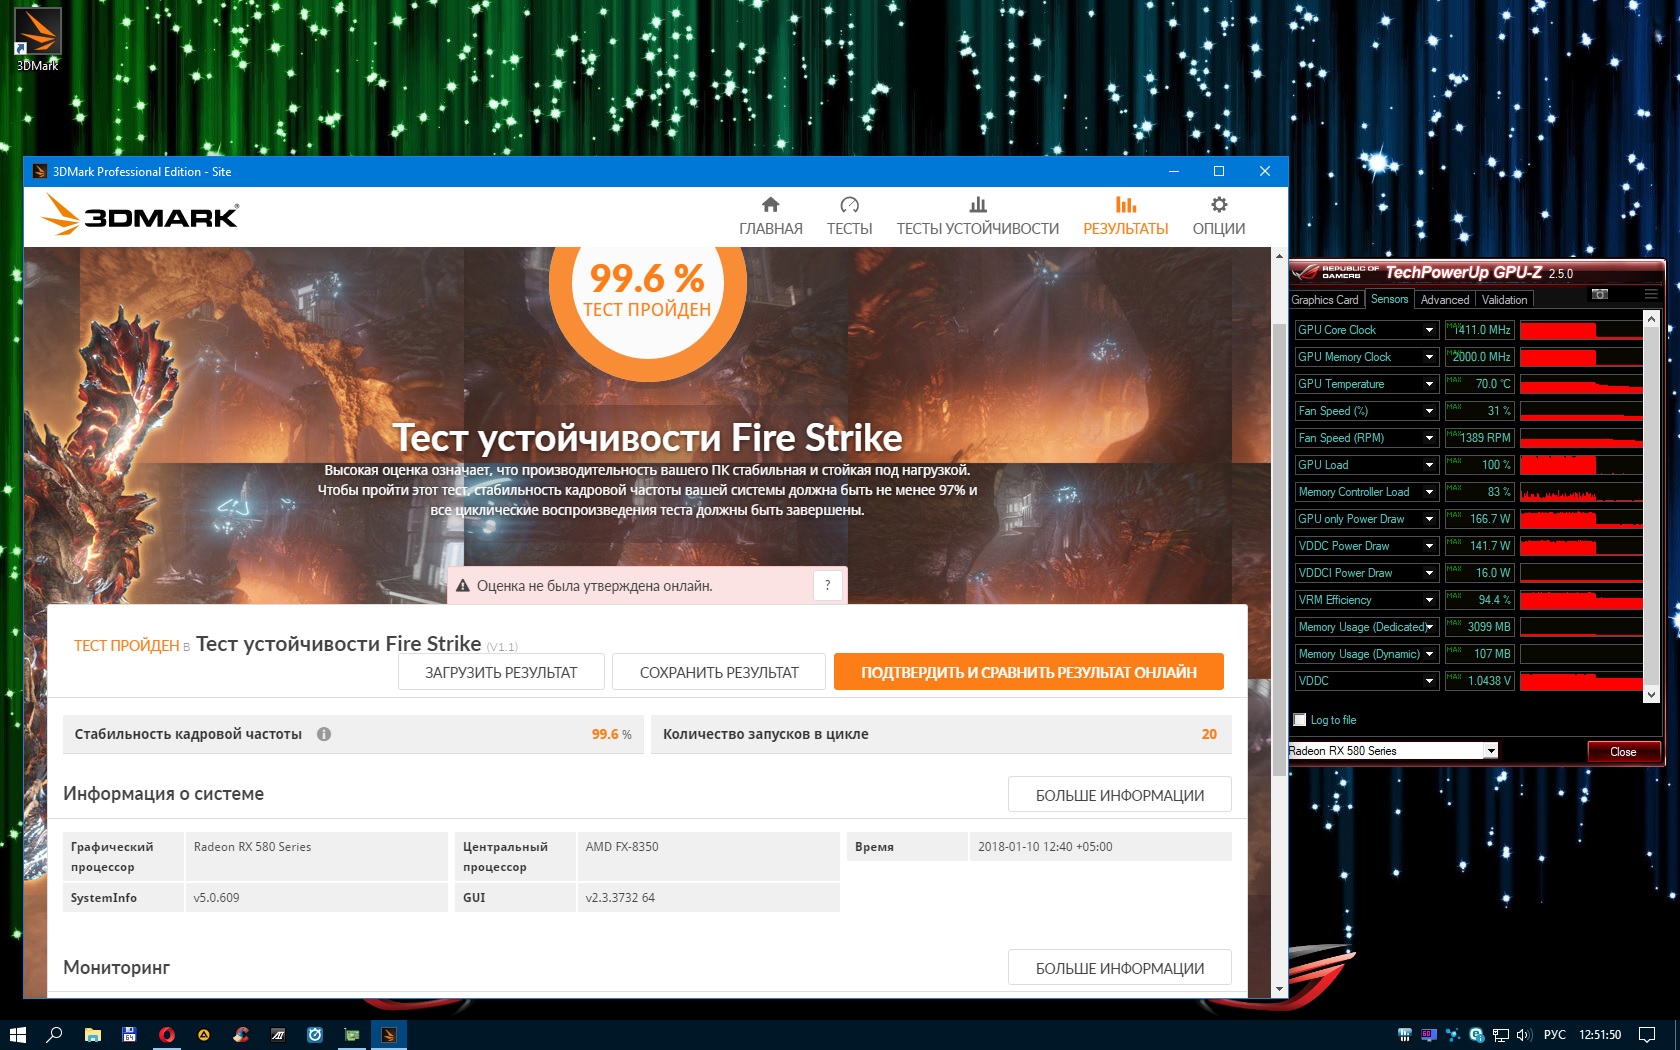
Task: Switch to the Graphics Card tab in GPU-Z
Action: pyautogui.click(x=1325, y=300)
